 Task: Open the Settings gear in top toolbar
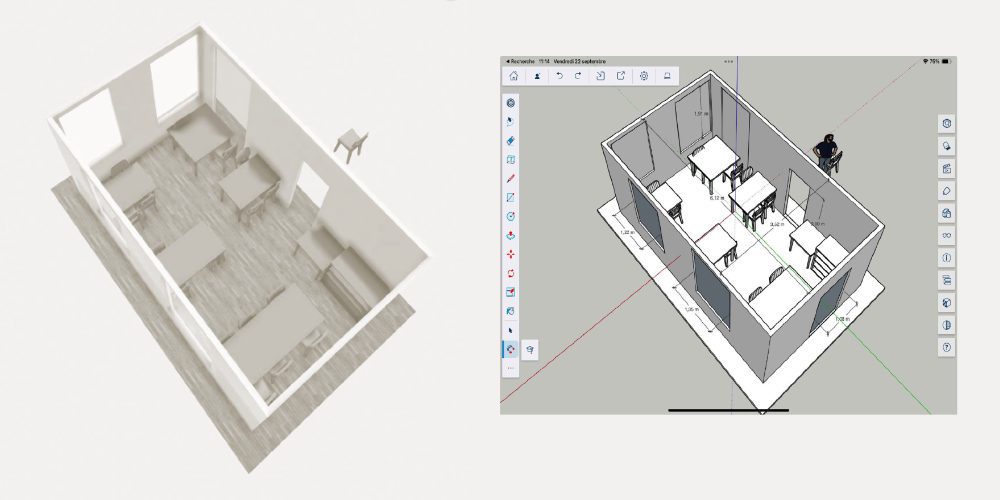[x=644, y=76]
